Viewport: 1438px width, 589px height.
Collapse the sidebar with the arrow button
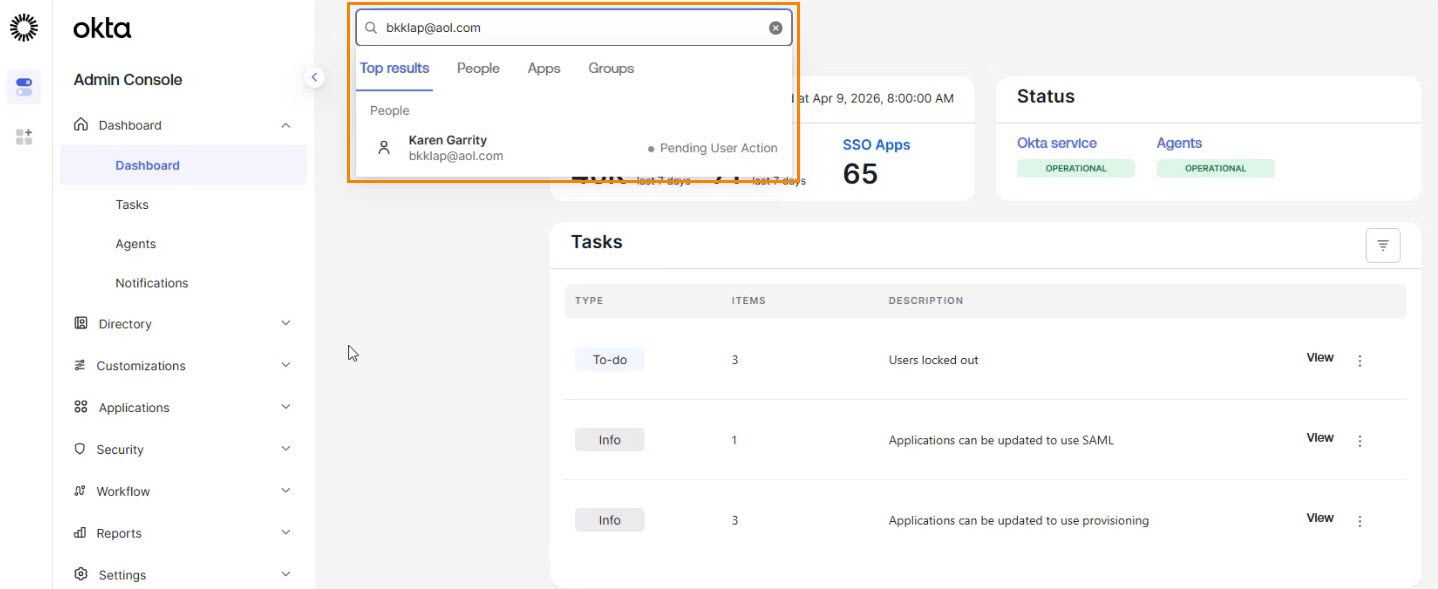click(x=314, y=77)
